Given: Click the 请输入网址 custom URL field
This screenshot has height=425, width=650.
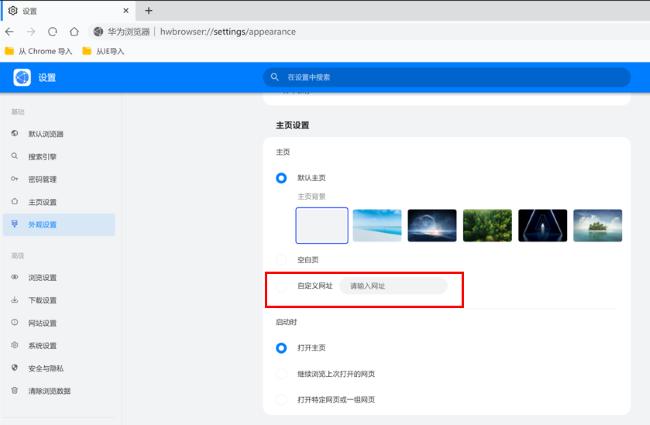Looking at the screenshot, I should pyautogui.click(x=392, y=286).
